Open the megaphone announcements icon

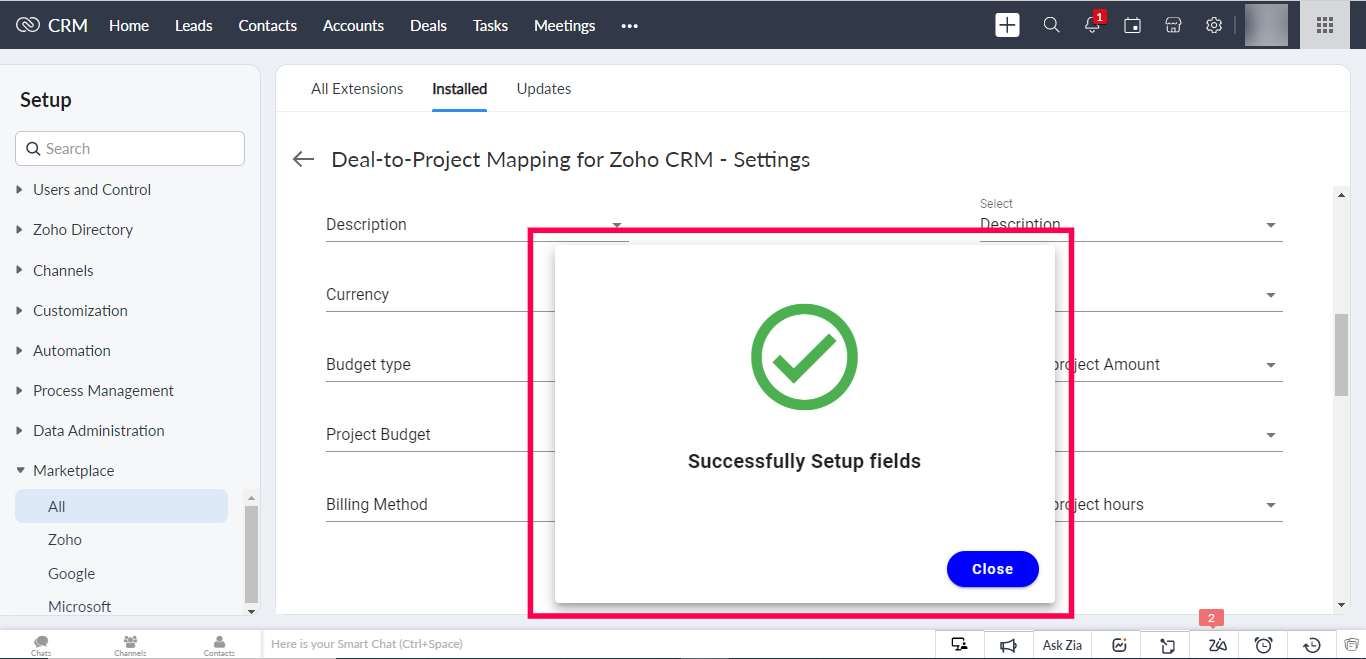pyautogui.click(x=1009, y=645)
